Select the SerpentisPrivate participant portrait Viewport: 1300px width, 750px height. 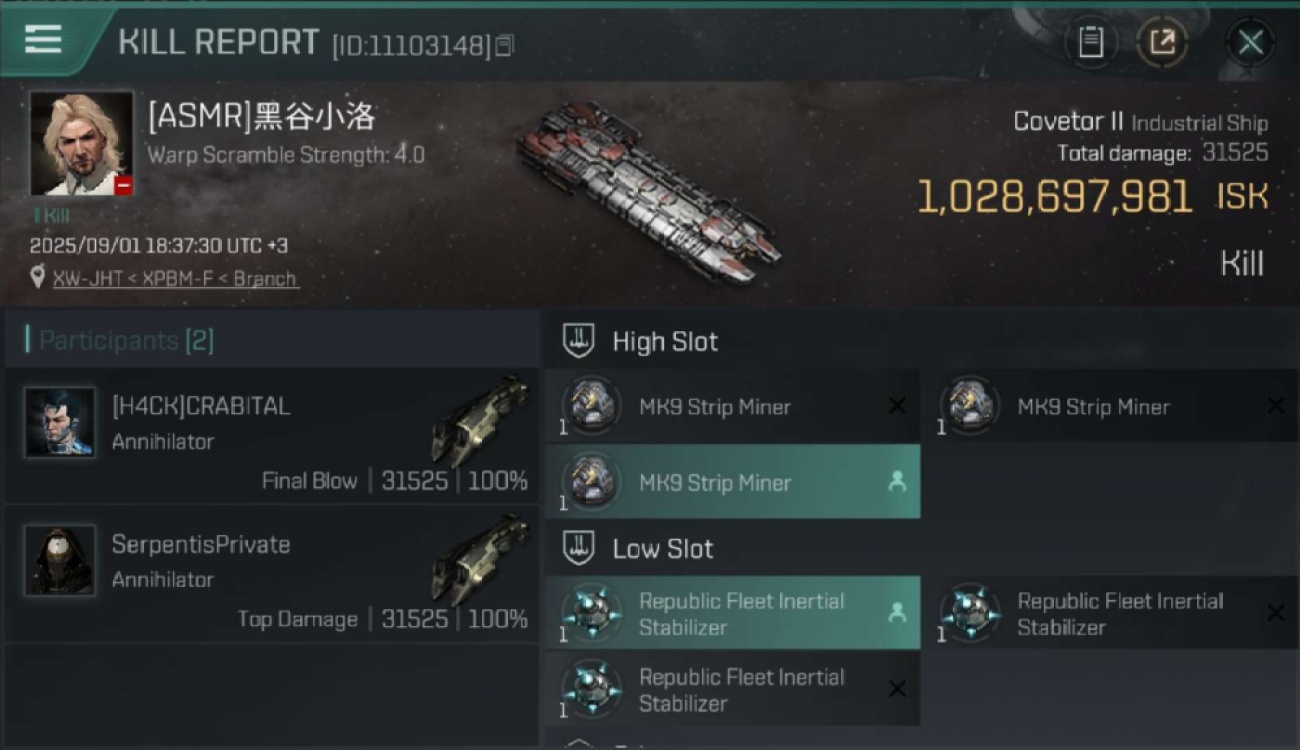(60, 560)
